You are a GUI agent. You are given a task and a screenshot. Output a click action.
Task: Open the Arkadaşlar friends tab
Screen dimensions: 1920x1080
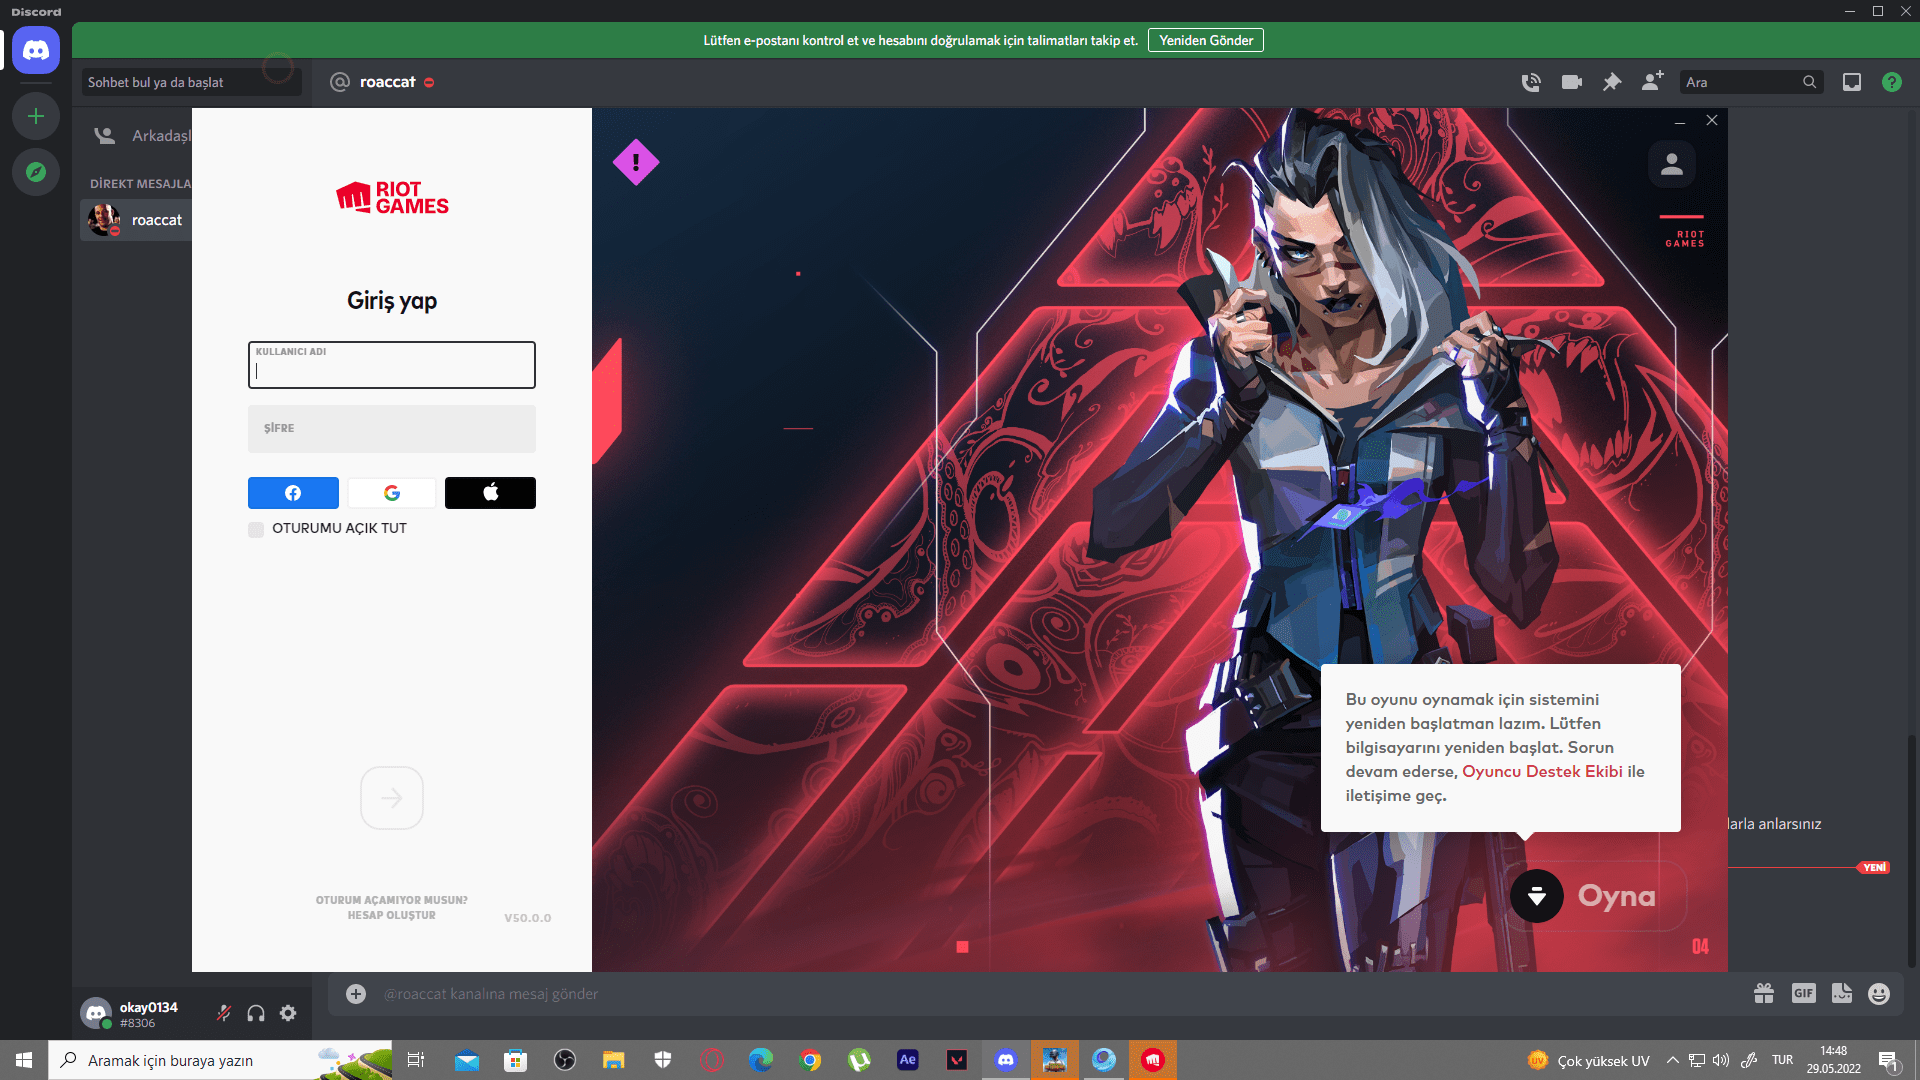[141, 136]
